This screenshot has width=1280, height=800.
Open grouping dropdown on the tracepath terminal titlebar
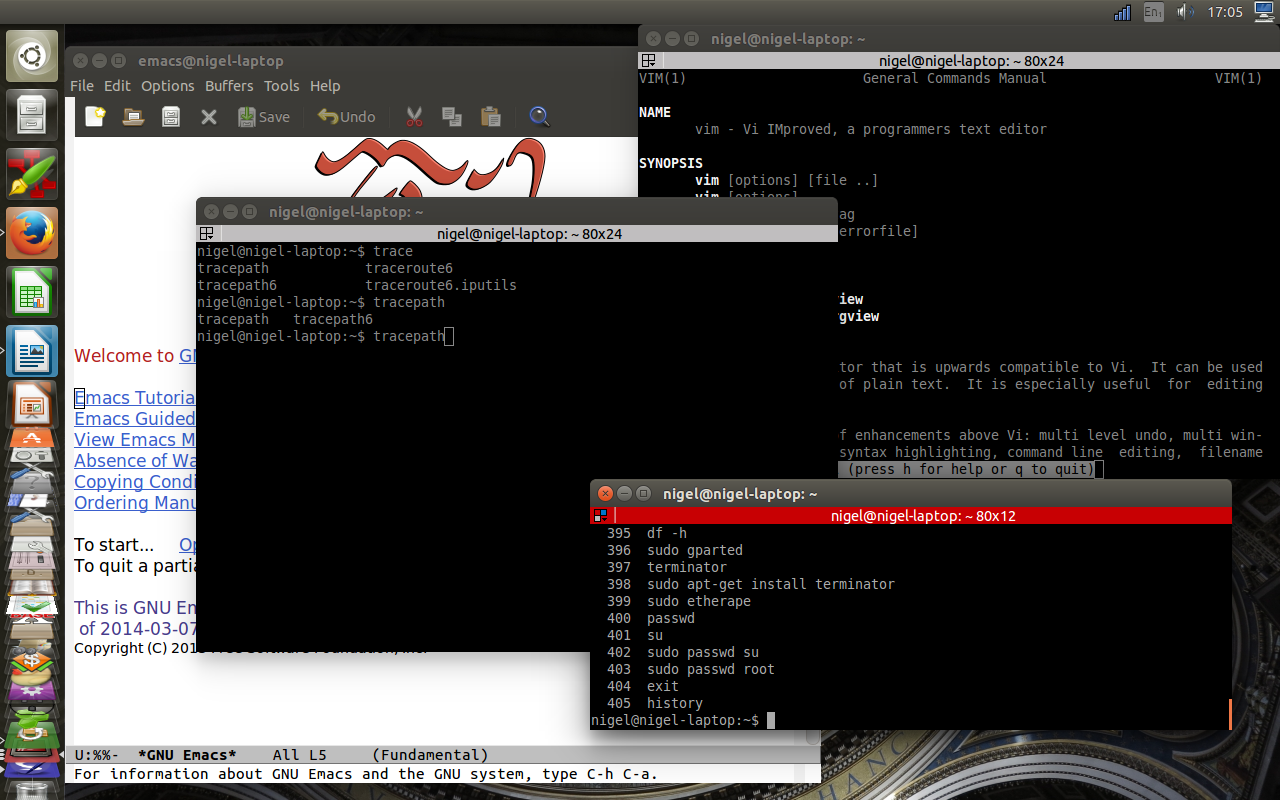(206, 234)
